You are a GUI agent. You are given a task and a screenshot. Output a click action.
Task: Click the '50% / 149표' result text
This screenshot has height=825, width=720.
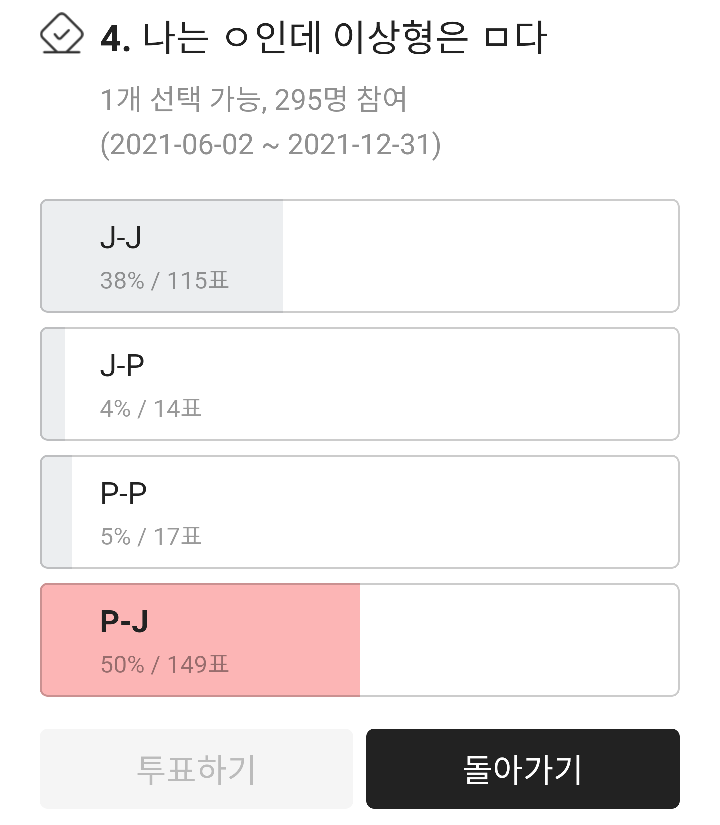coord(165,665)
